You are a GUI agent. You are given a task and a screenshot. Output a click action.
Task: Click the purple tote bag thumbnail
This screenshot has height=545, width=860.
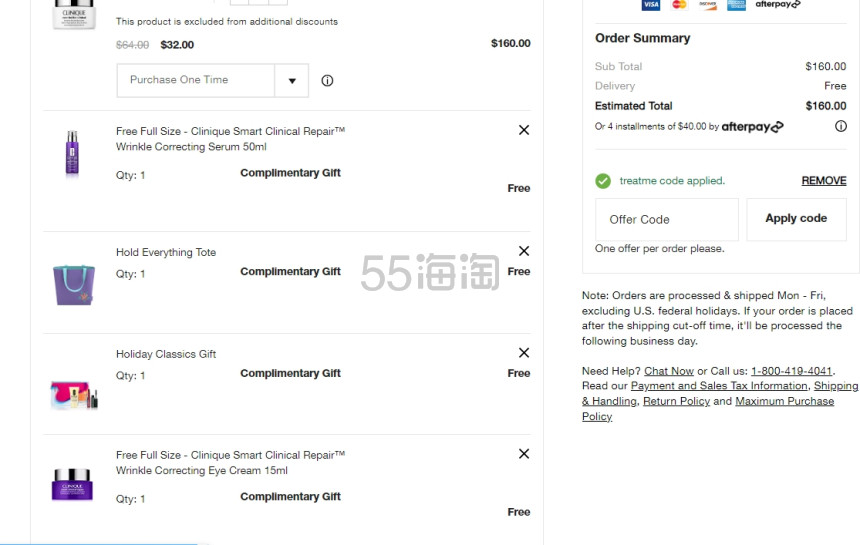tap(73, 285)
